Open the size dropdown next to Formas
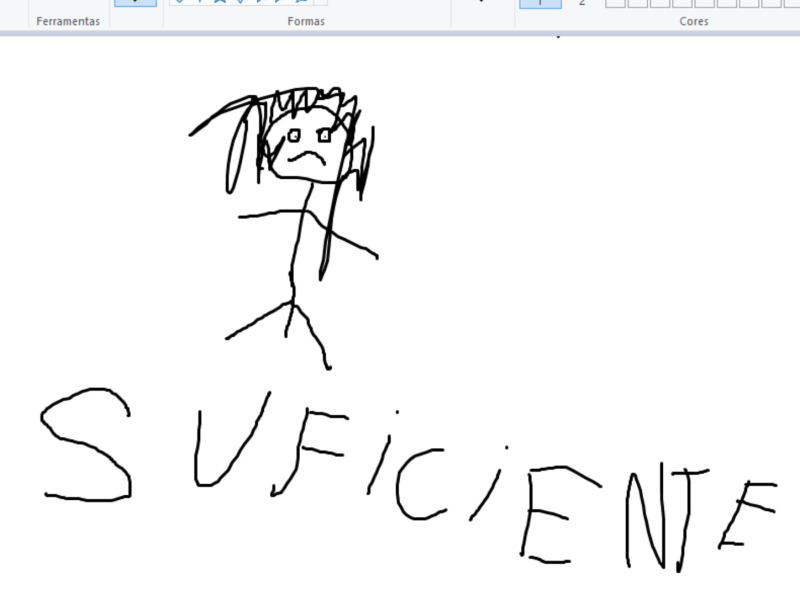The width and height of the screenshot is (800, 600). tap(479, 3)
